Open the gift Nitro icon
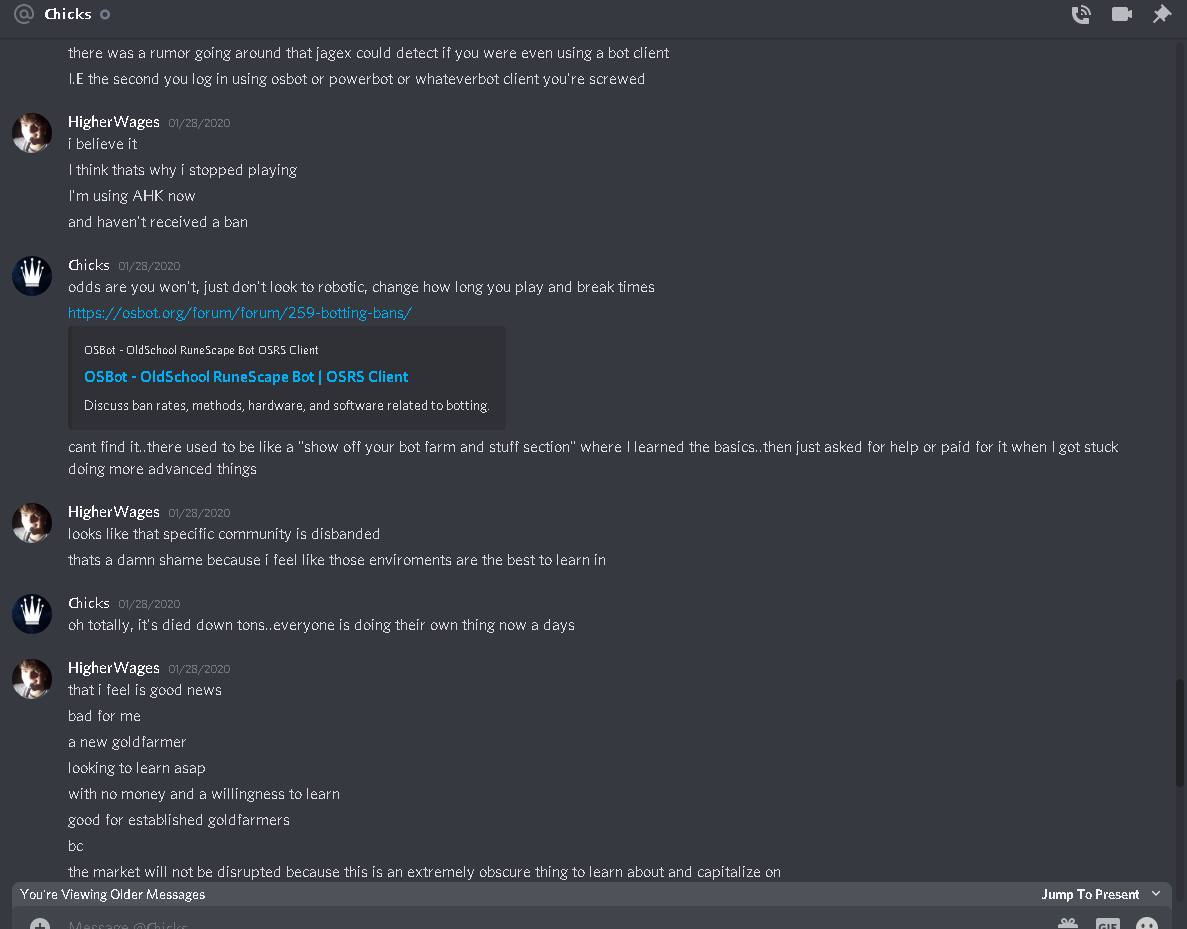Image resolution: width=1187 pixels, height=929 pixels. [x=1068, y=924]
